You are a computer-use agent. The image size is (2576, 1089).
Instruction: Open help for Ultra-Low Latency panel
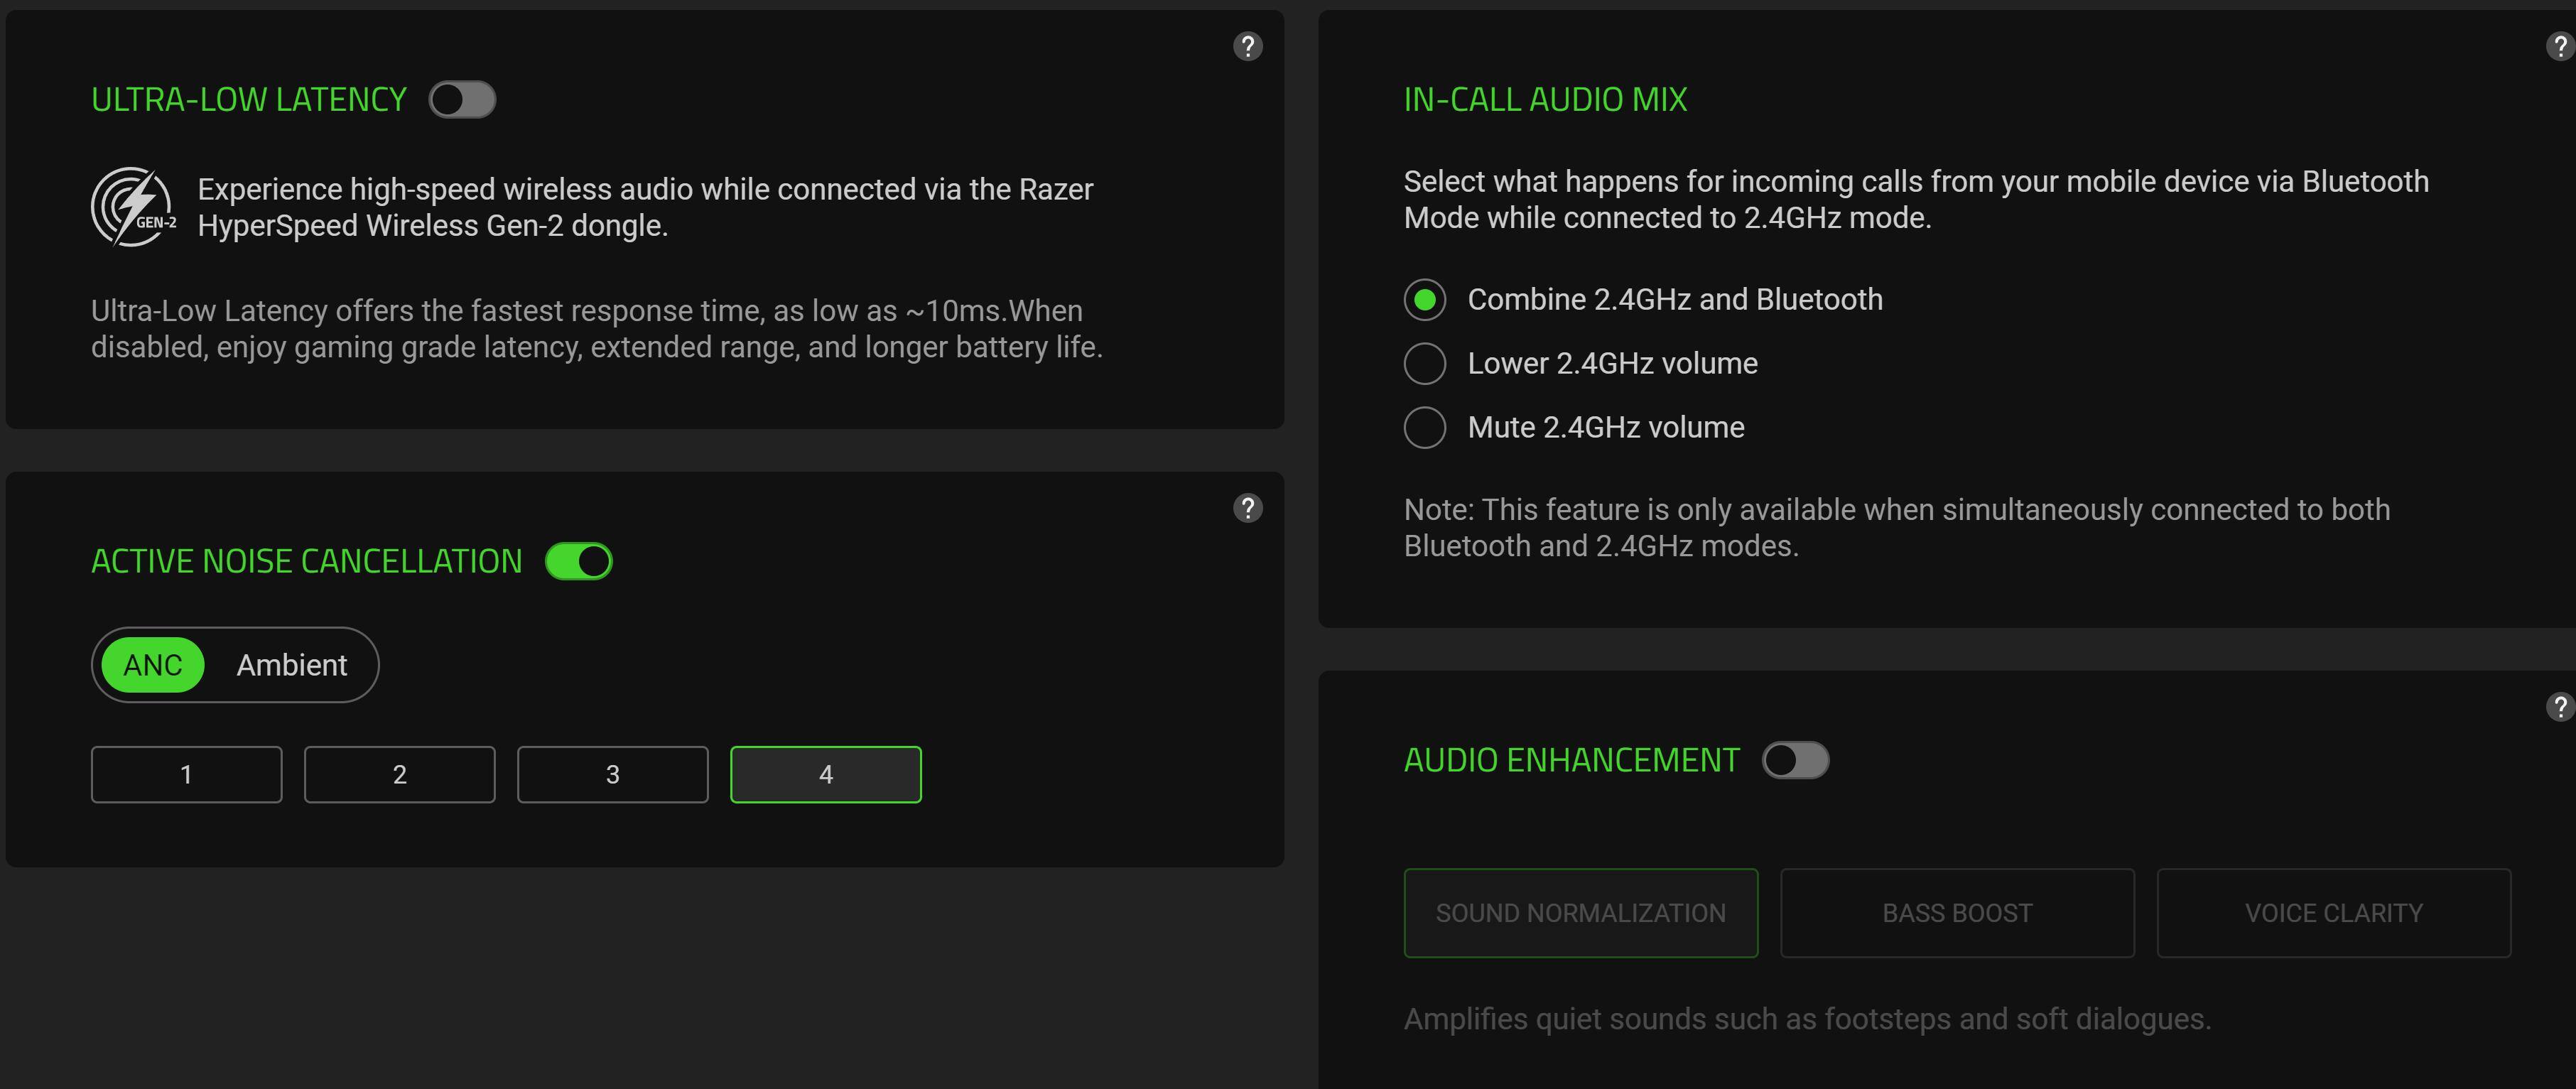[x=1247, y=46]
